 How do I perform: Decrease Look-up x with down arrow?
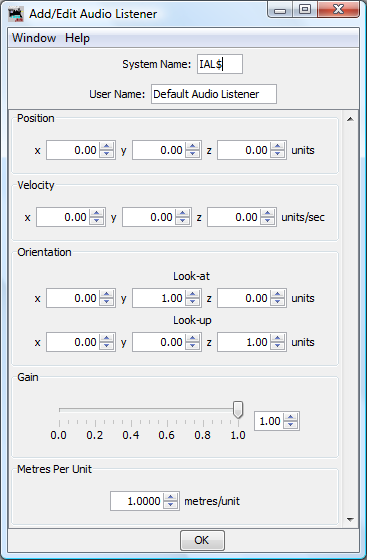[x=106, y=346]
